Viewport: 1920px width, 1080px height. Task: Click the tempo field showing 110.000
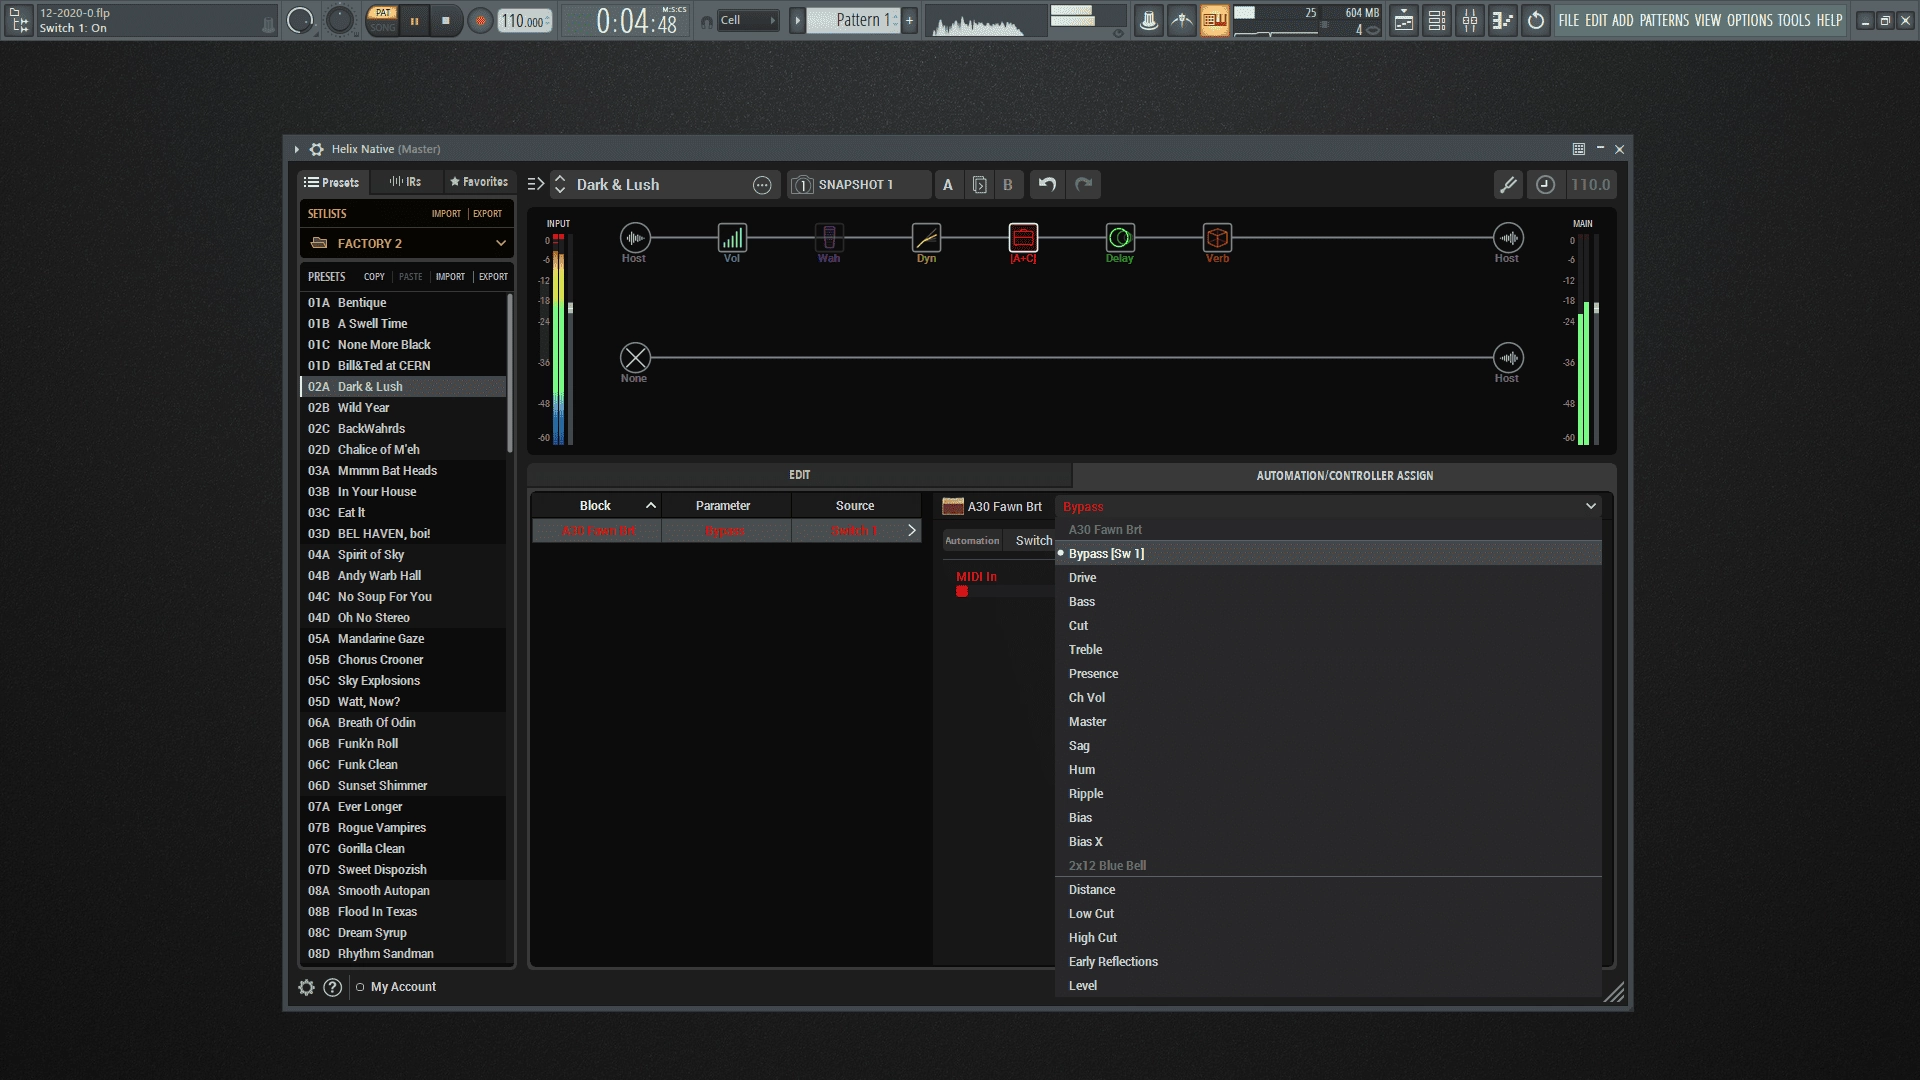click(x=524, y=21)
